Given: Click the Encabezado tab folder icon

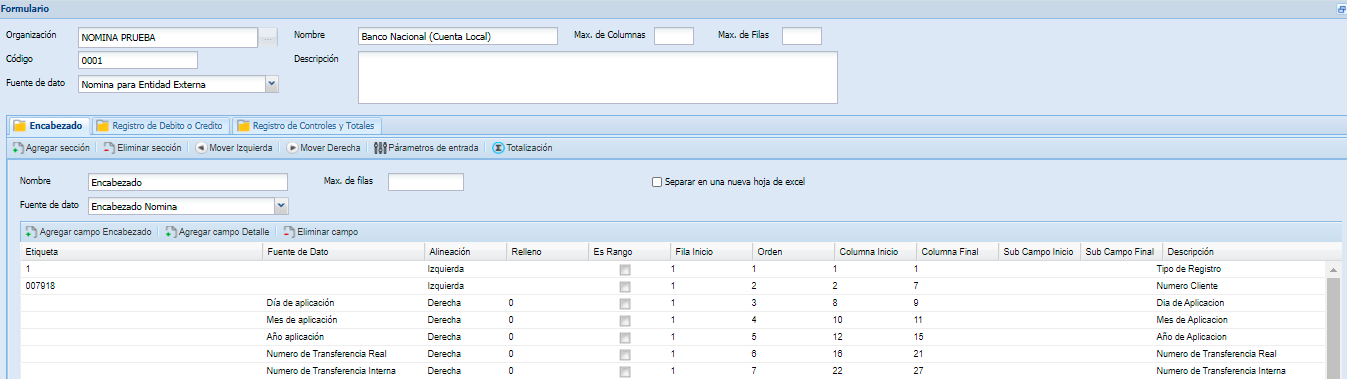Looking at the screenshot, I should 19,126.
